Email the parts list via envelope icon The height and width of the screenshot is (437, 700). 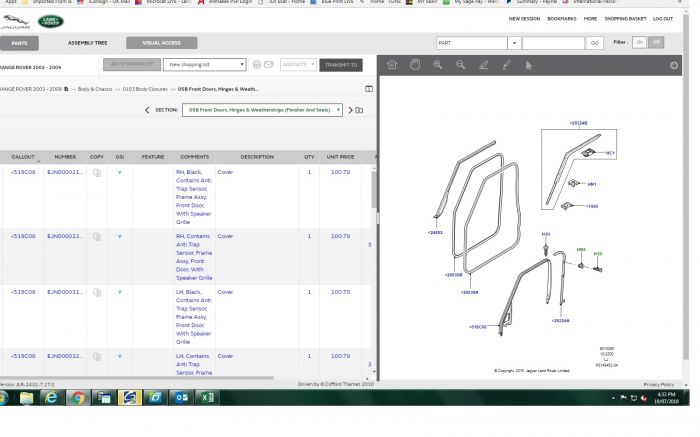pyautogui.click(x=268, y=65)
